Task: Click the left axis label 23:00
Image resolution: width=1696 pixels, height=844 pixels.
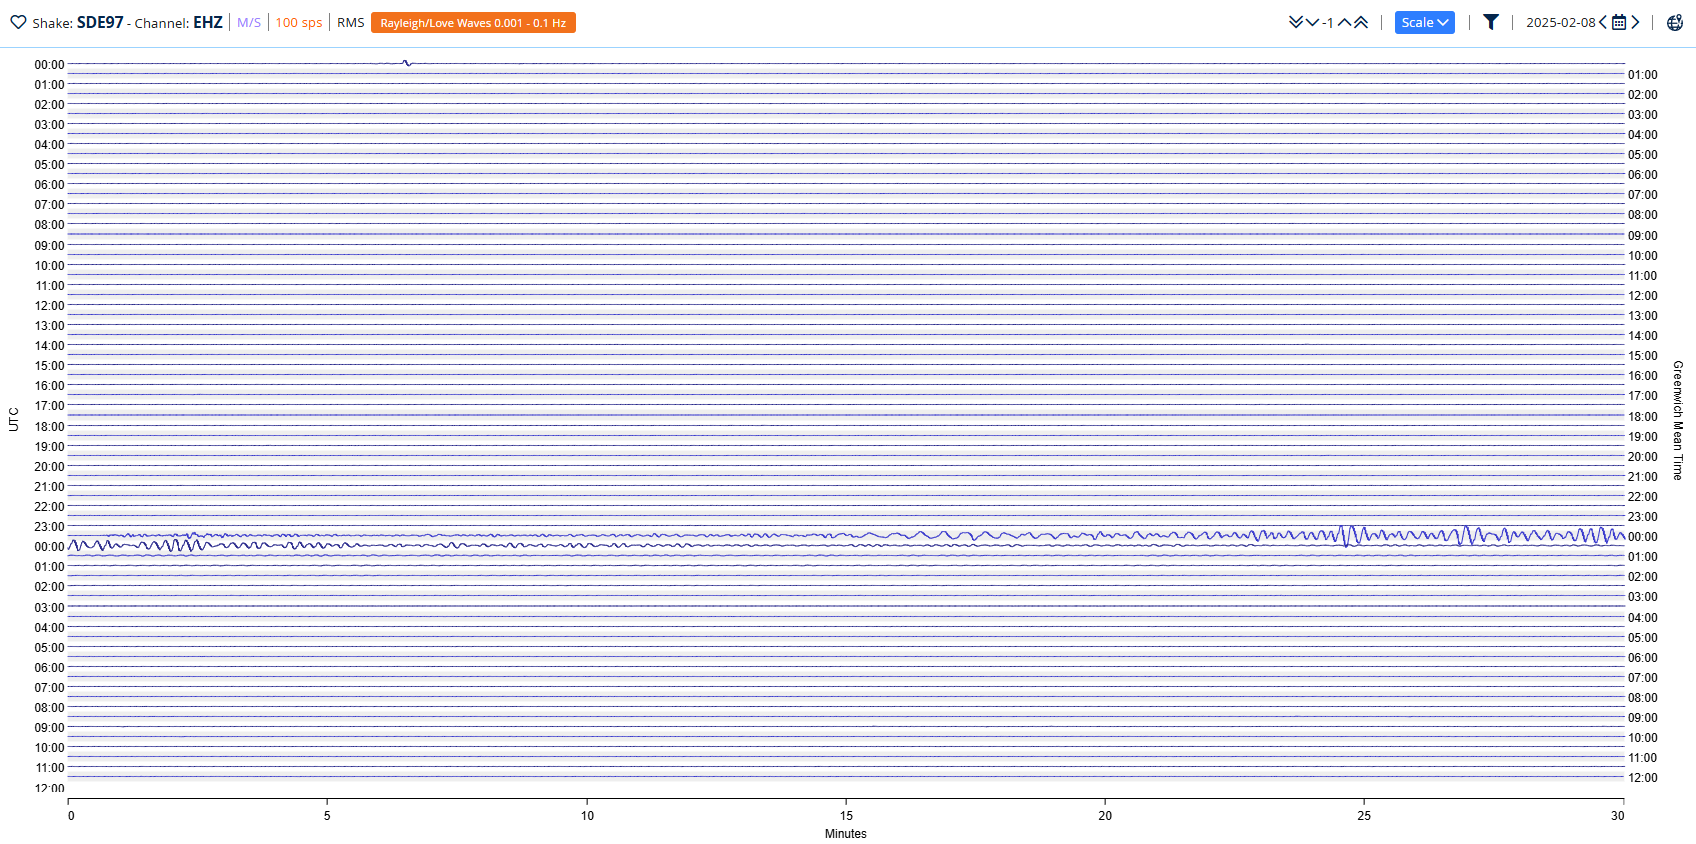Action: pyautogui.click(x=49, y=527)
